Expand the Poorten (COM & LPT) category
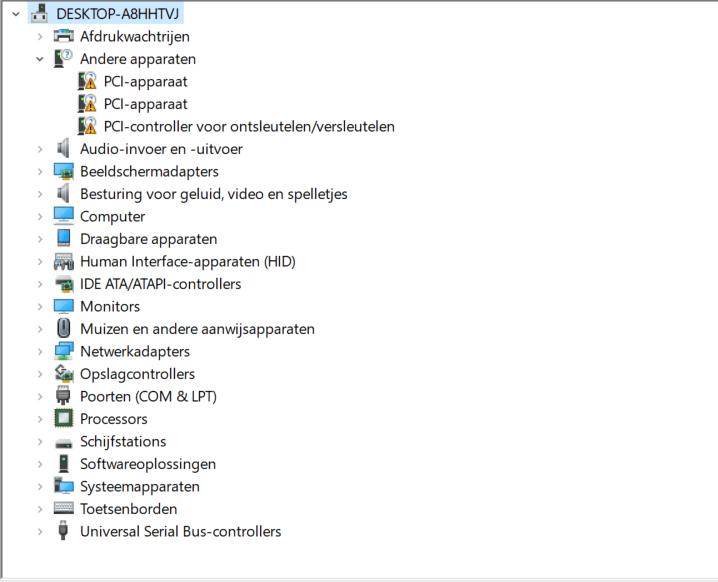This screenshot has height=582, width=718. point(40,396)
